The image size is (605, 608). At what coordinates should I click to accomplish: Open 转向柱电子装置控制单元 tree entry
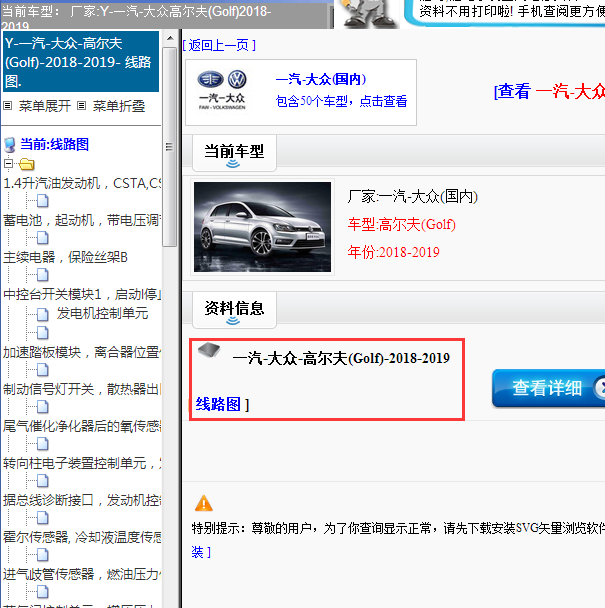tap(82, 463)
